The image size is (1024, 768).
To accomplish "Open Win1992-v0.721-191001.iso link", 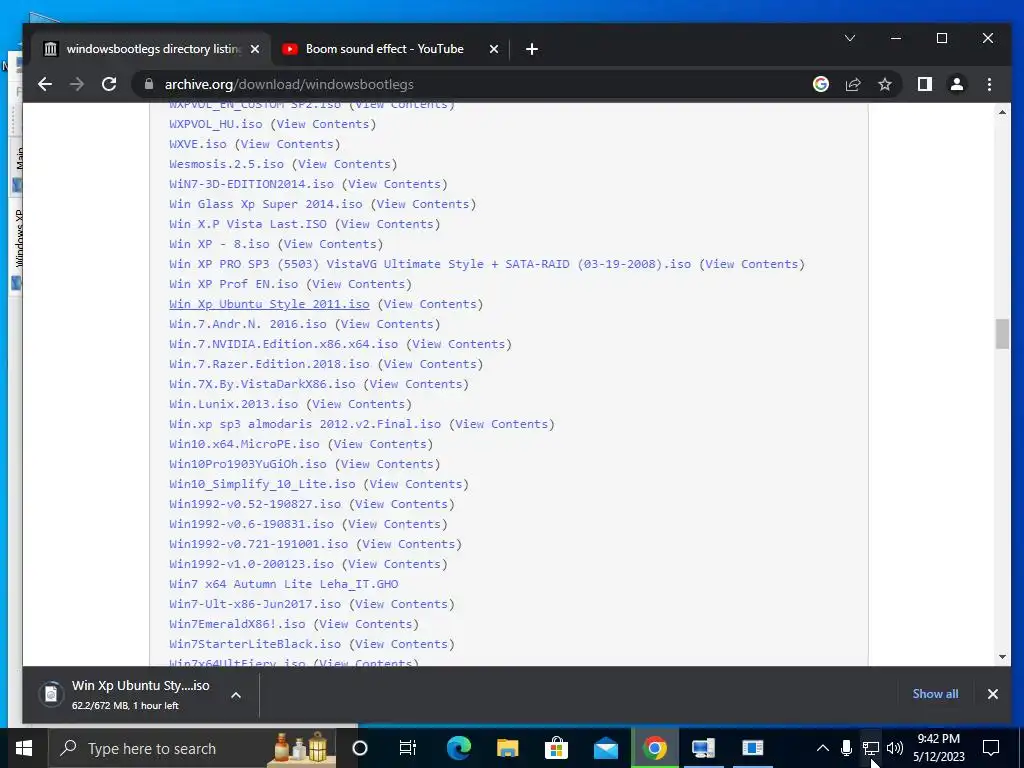I will pyautogui.click(x=259, y=544).
